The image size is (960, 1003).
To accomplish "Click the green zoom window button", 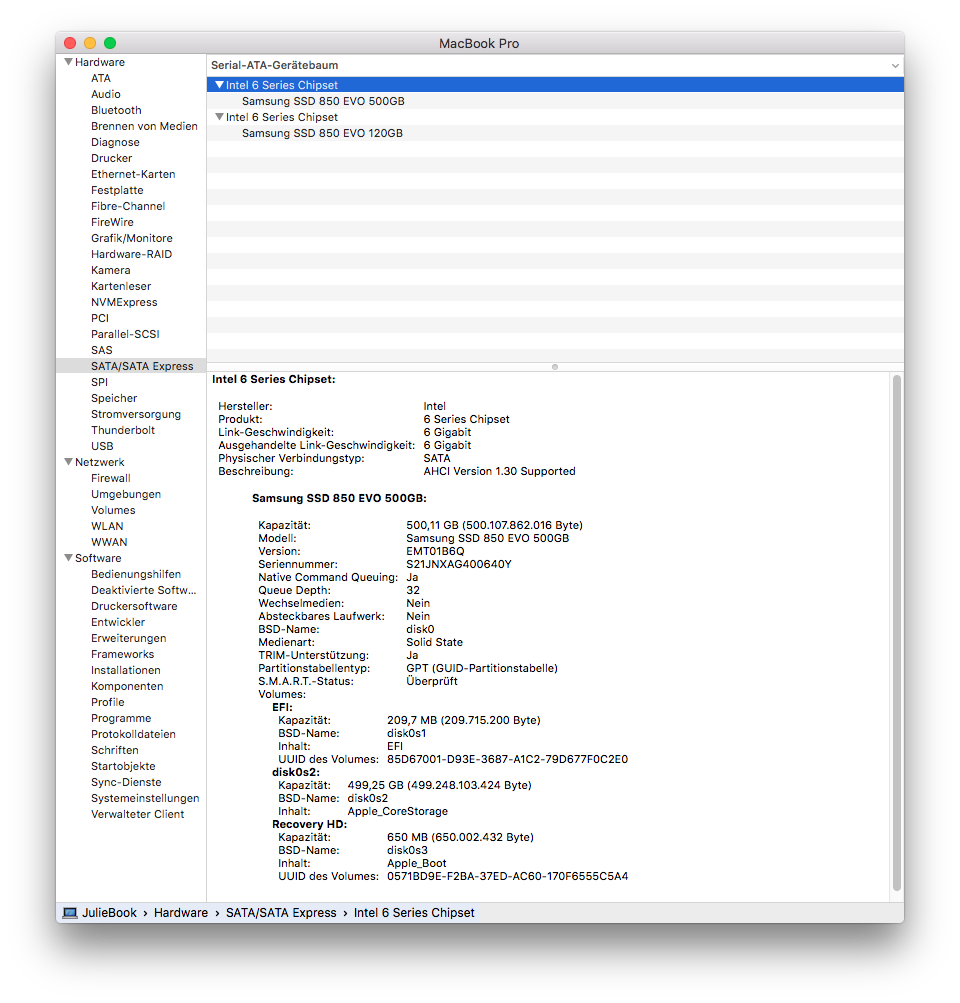I will coord(110,43).
